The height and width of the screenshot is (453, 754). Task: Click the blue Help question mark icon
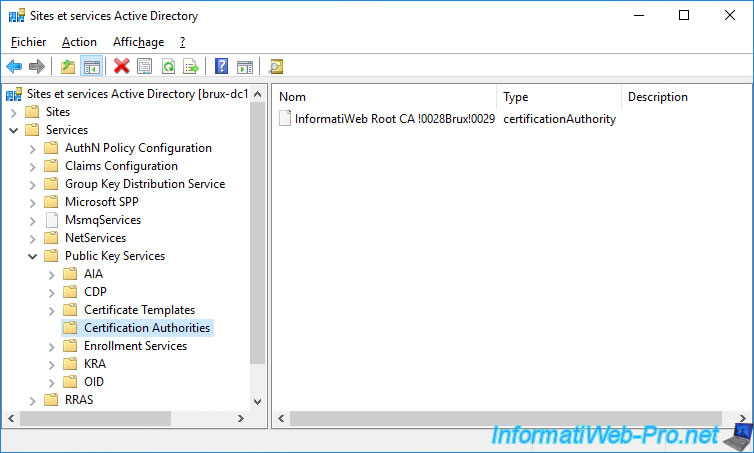tap(221, 67)
